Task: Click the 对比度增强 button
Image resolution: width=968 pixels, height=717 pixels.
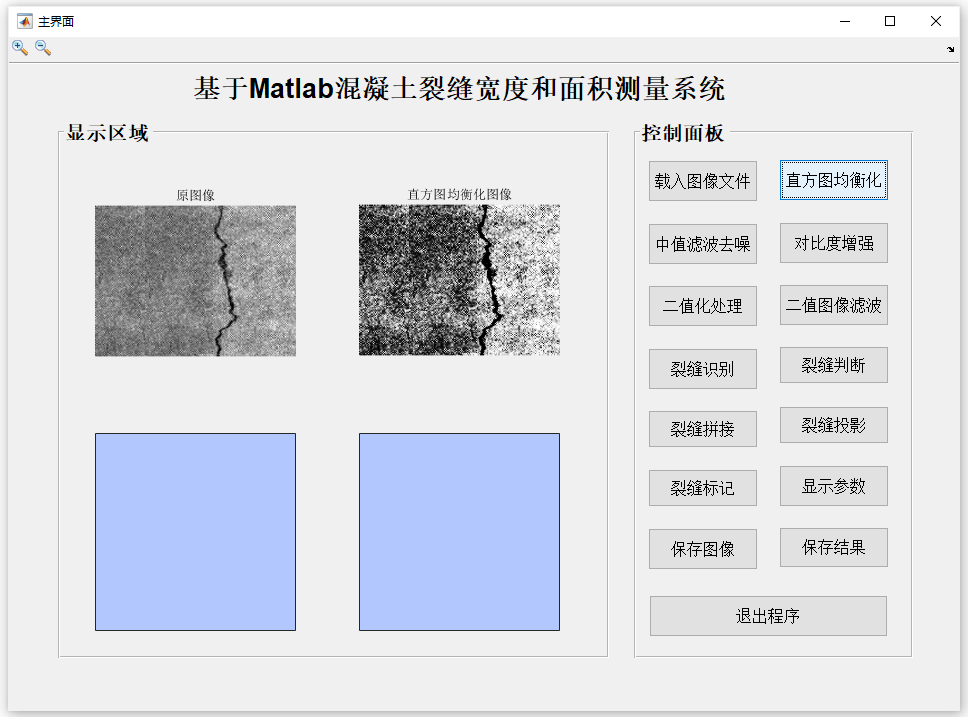Action: click(833, 243)
